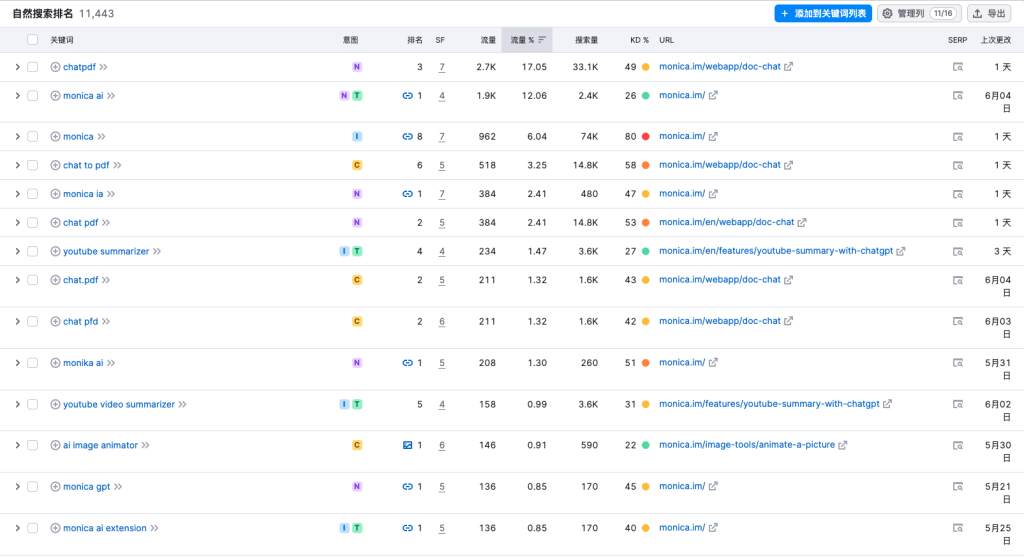Viewport: 1024px width, 558px height.
Task: Add monica gpt keyword plus icon
Action: [x=56, y=487]
